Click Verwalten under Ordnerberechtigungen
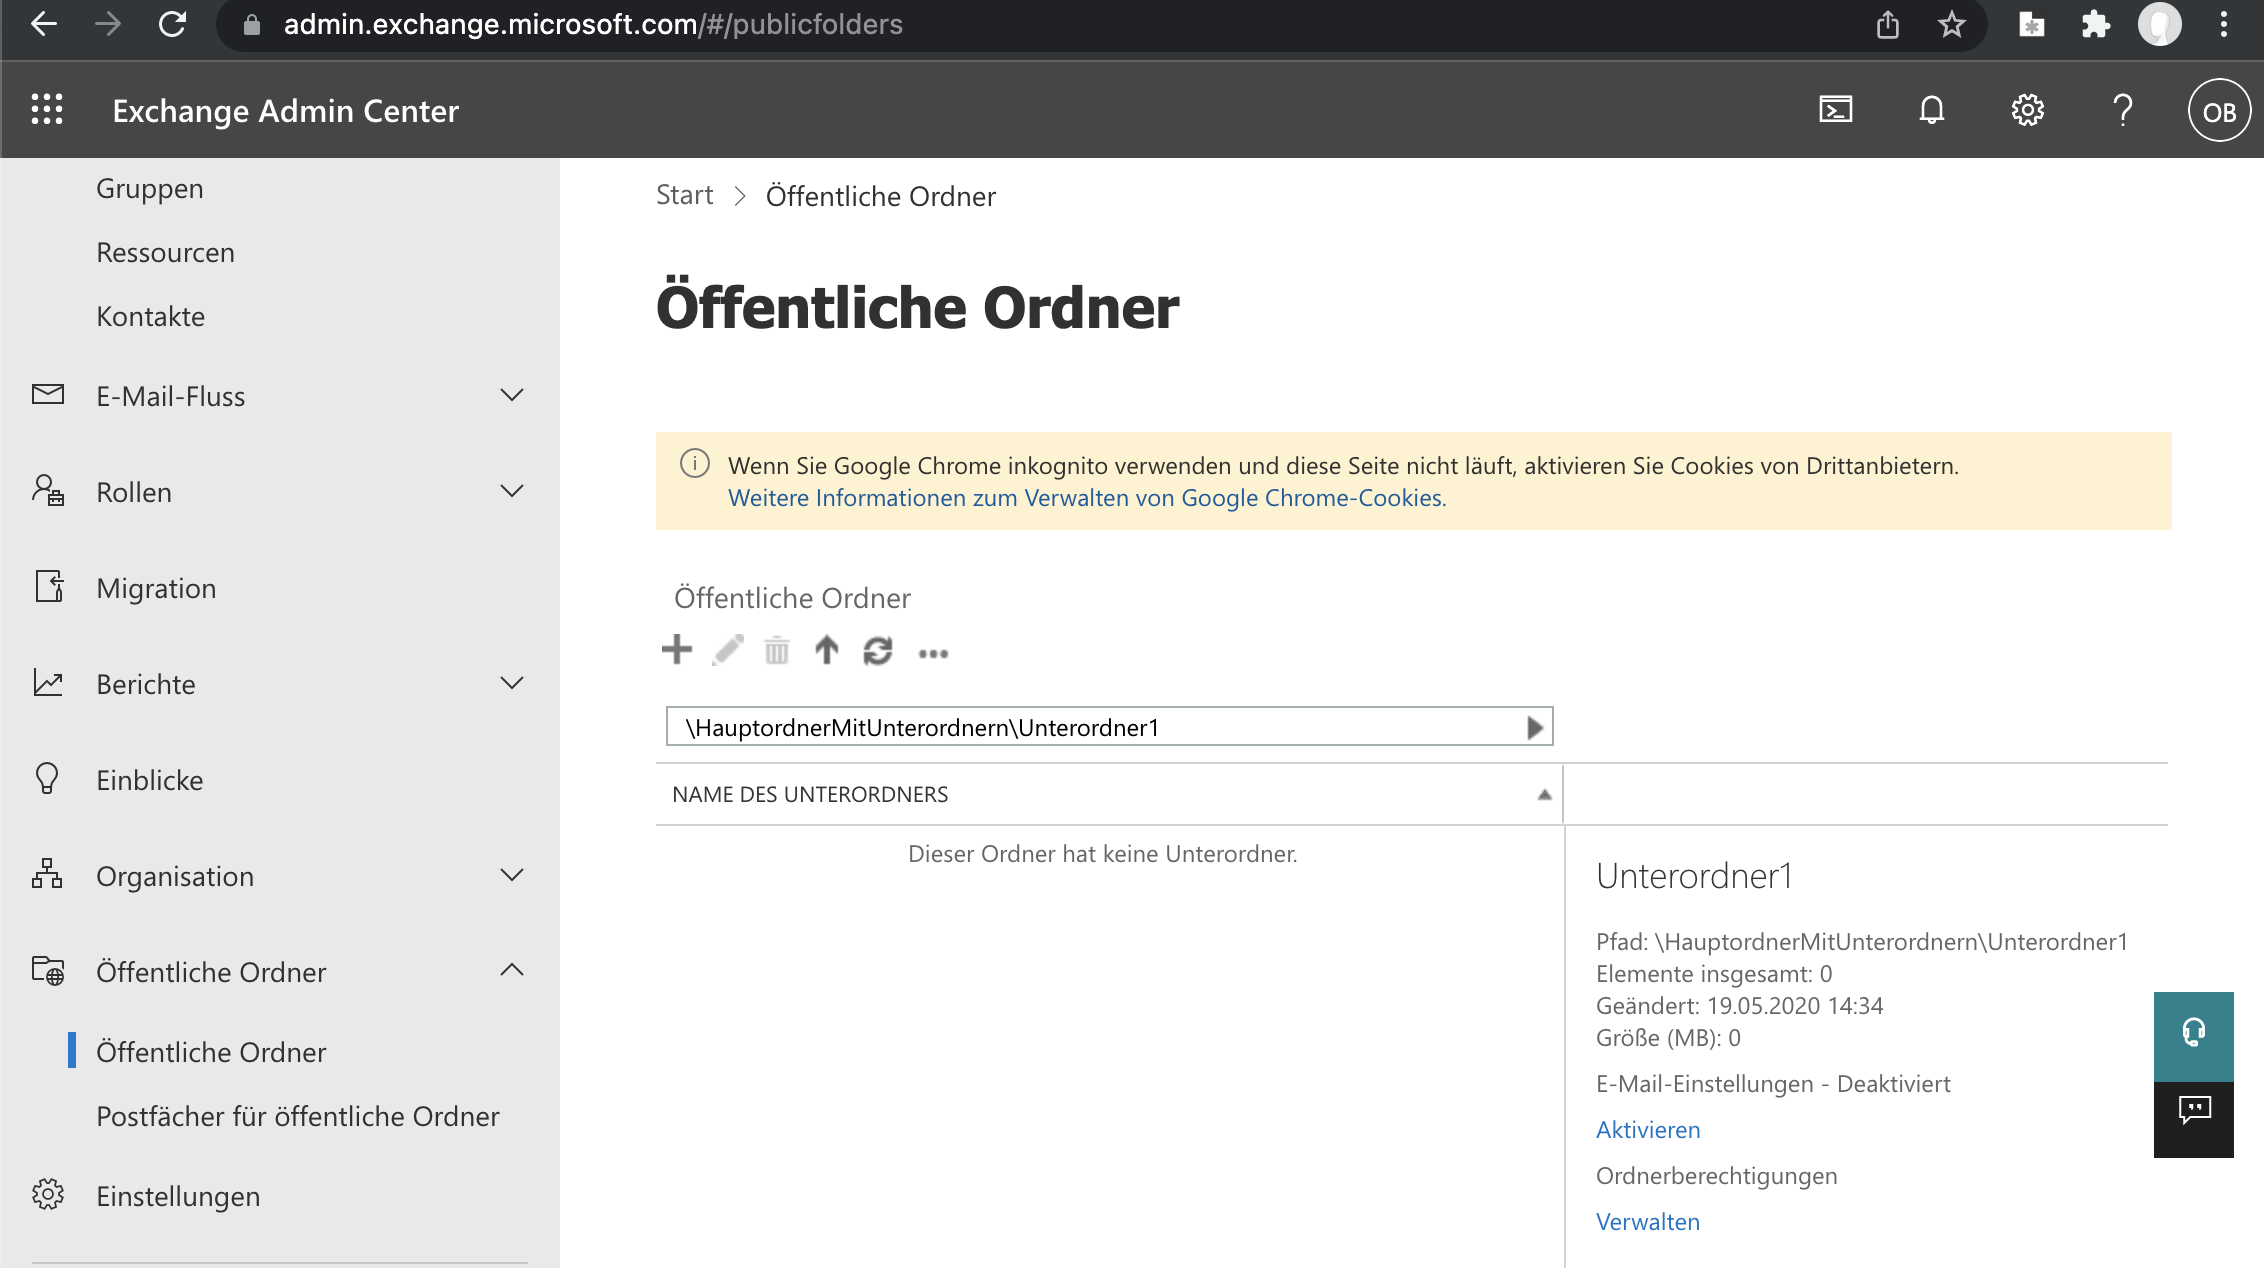Image resolution: width=2264 pixels, height=1268 pixels. (x=1648, y=1222)
